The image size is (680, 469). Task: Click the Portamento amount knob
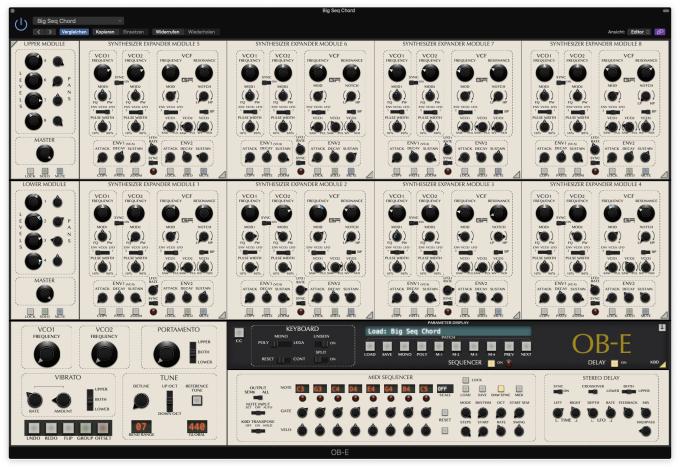click(x=167, y=354)
